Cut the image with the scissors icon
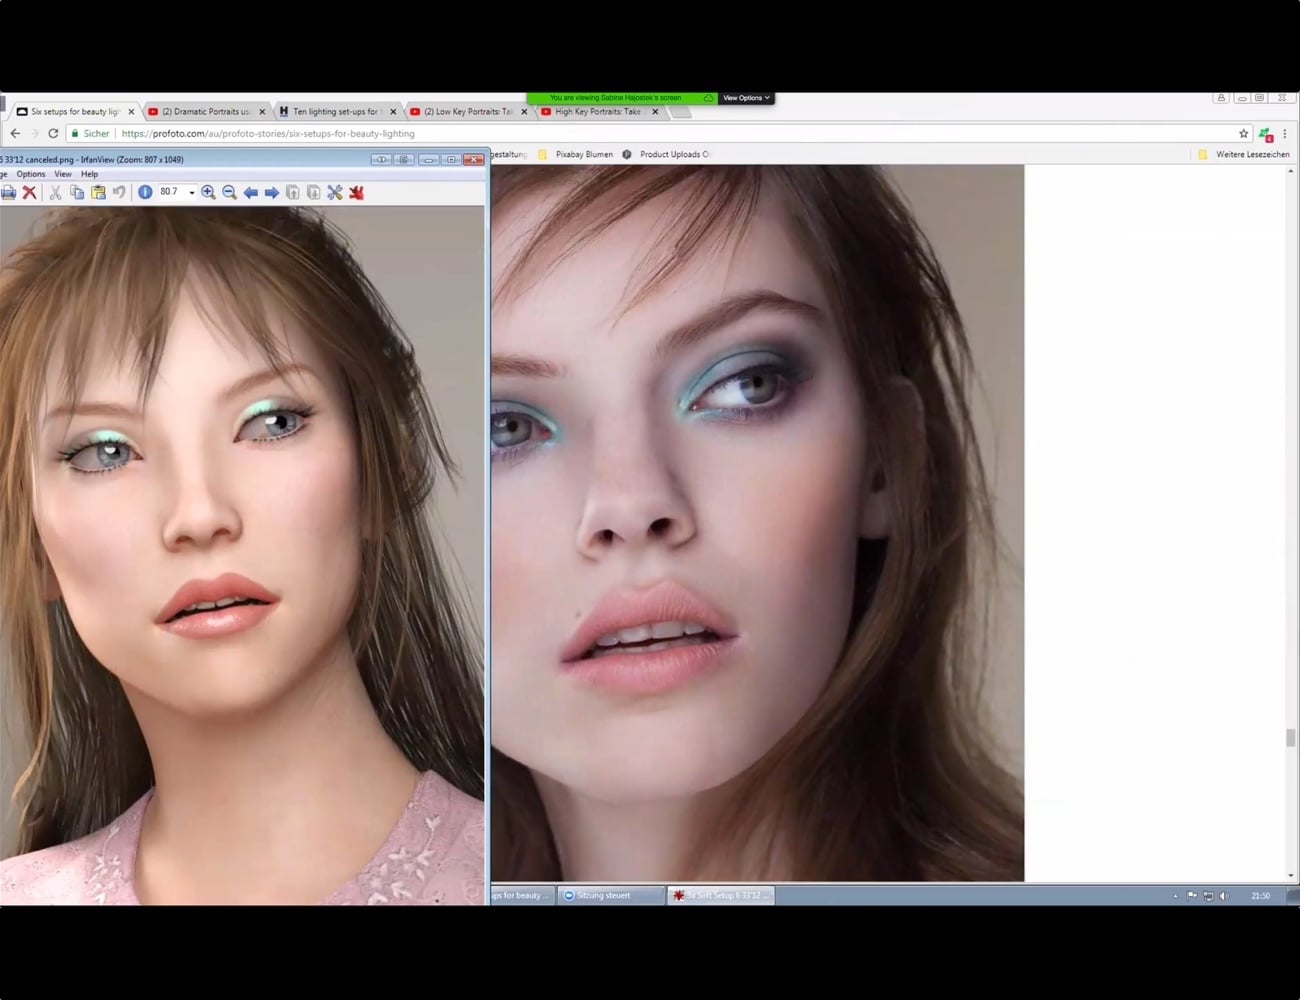 click(55, 192)
